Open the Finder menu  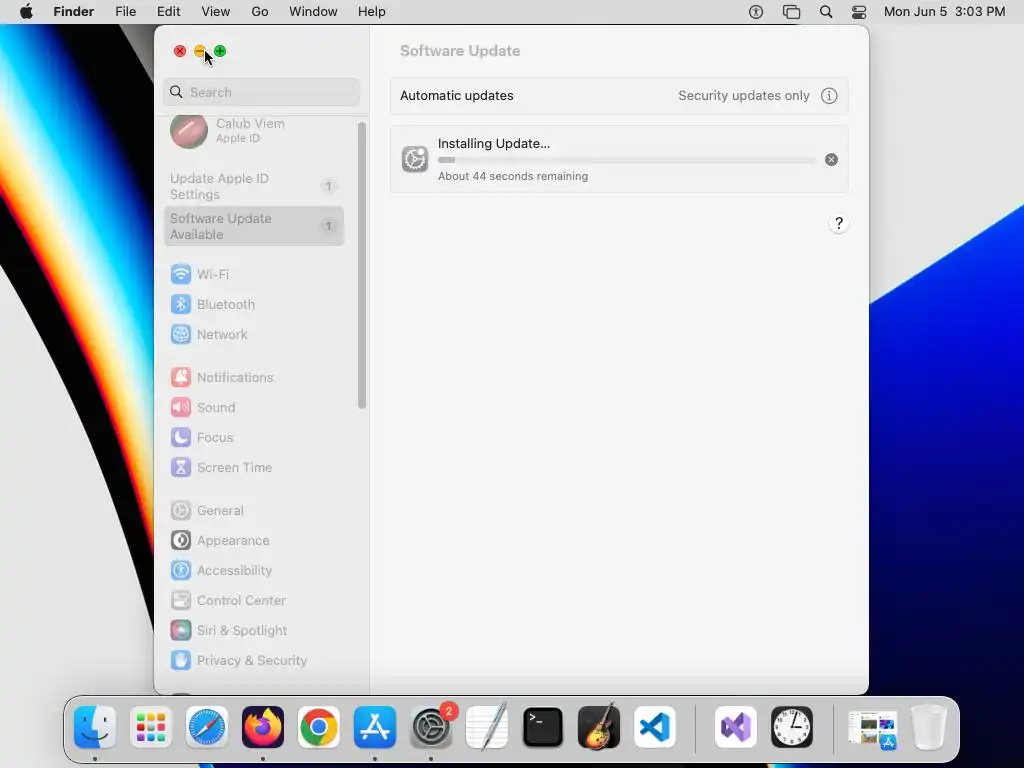74,12
